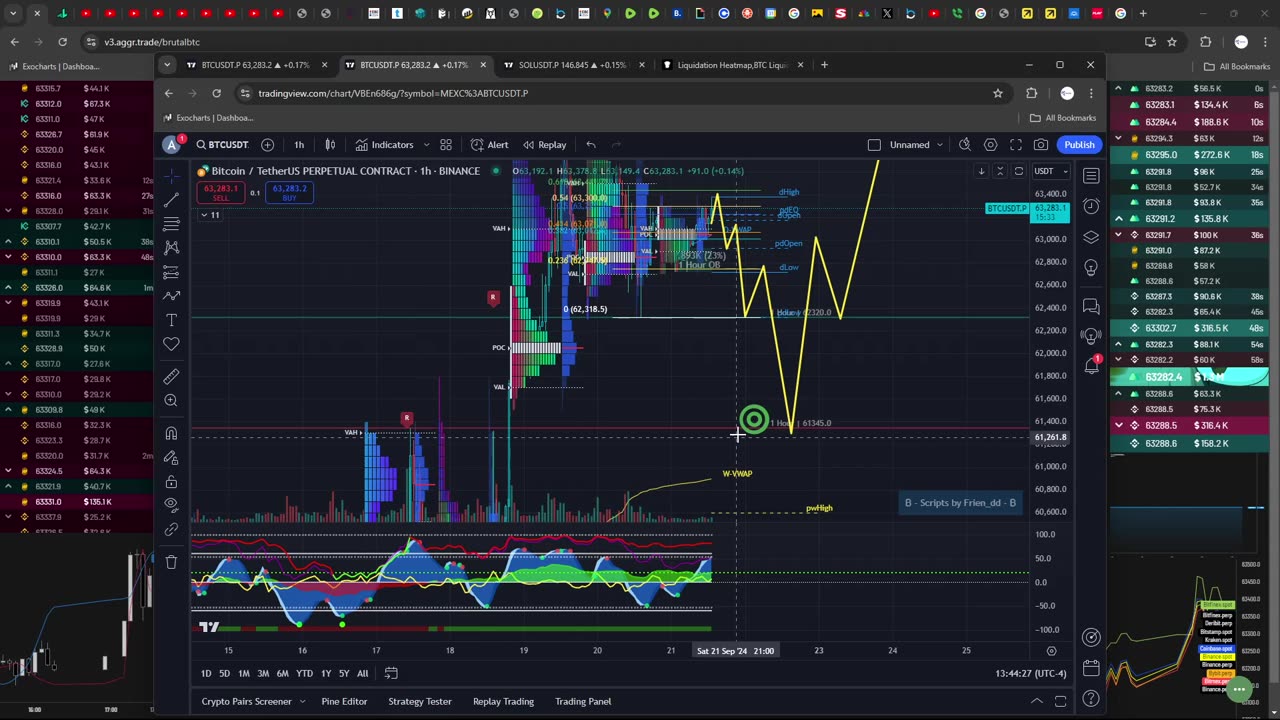Undo the last chart action
Viewport: 1280px width, 720px height.
click(x=591, y=145)
